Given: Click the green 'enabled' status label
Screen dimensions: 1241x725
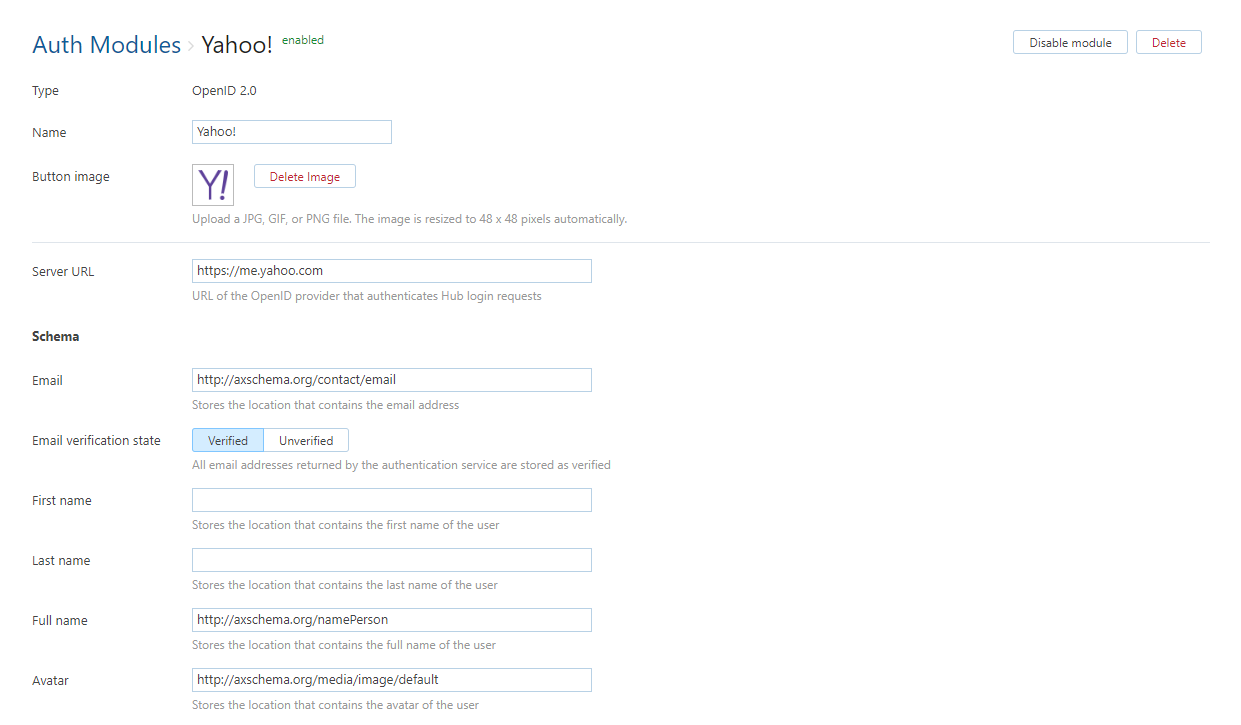Looking at the screenshot, I should click(303, 40).
